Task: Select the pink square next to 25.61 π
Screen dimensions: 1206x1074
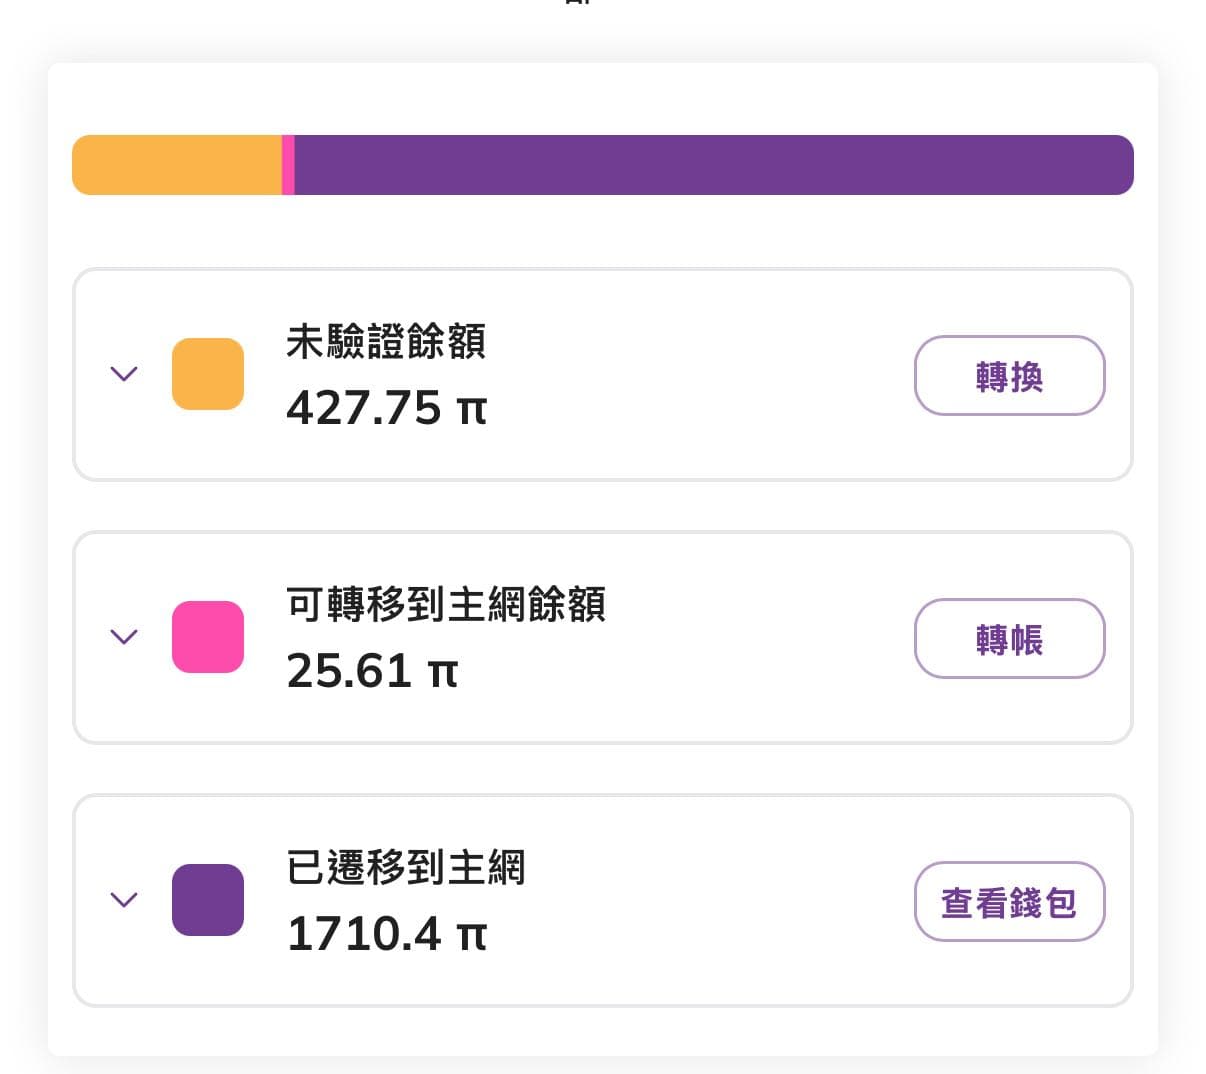Action: pos(207,637)
